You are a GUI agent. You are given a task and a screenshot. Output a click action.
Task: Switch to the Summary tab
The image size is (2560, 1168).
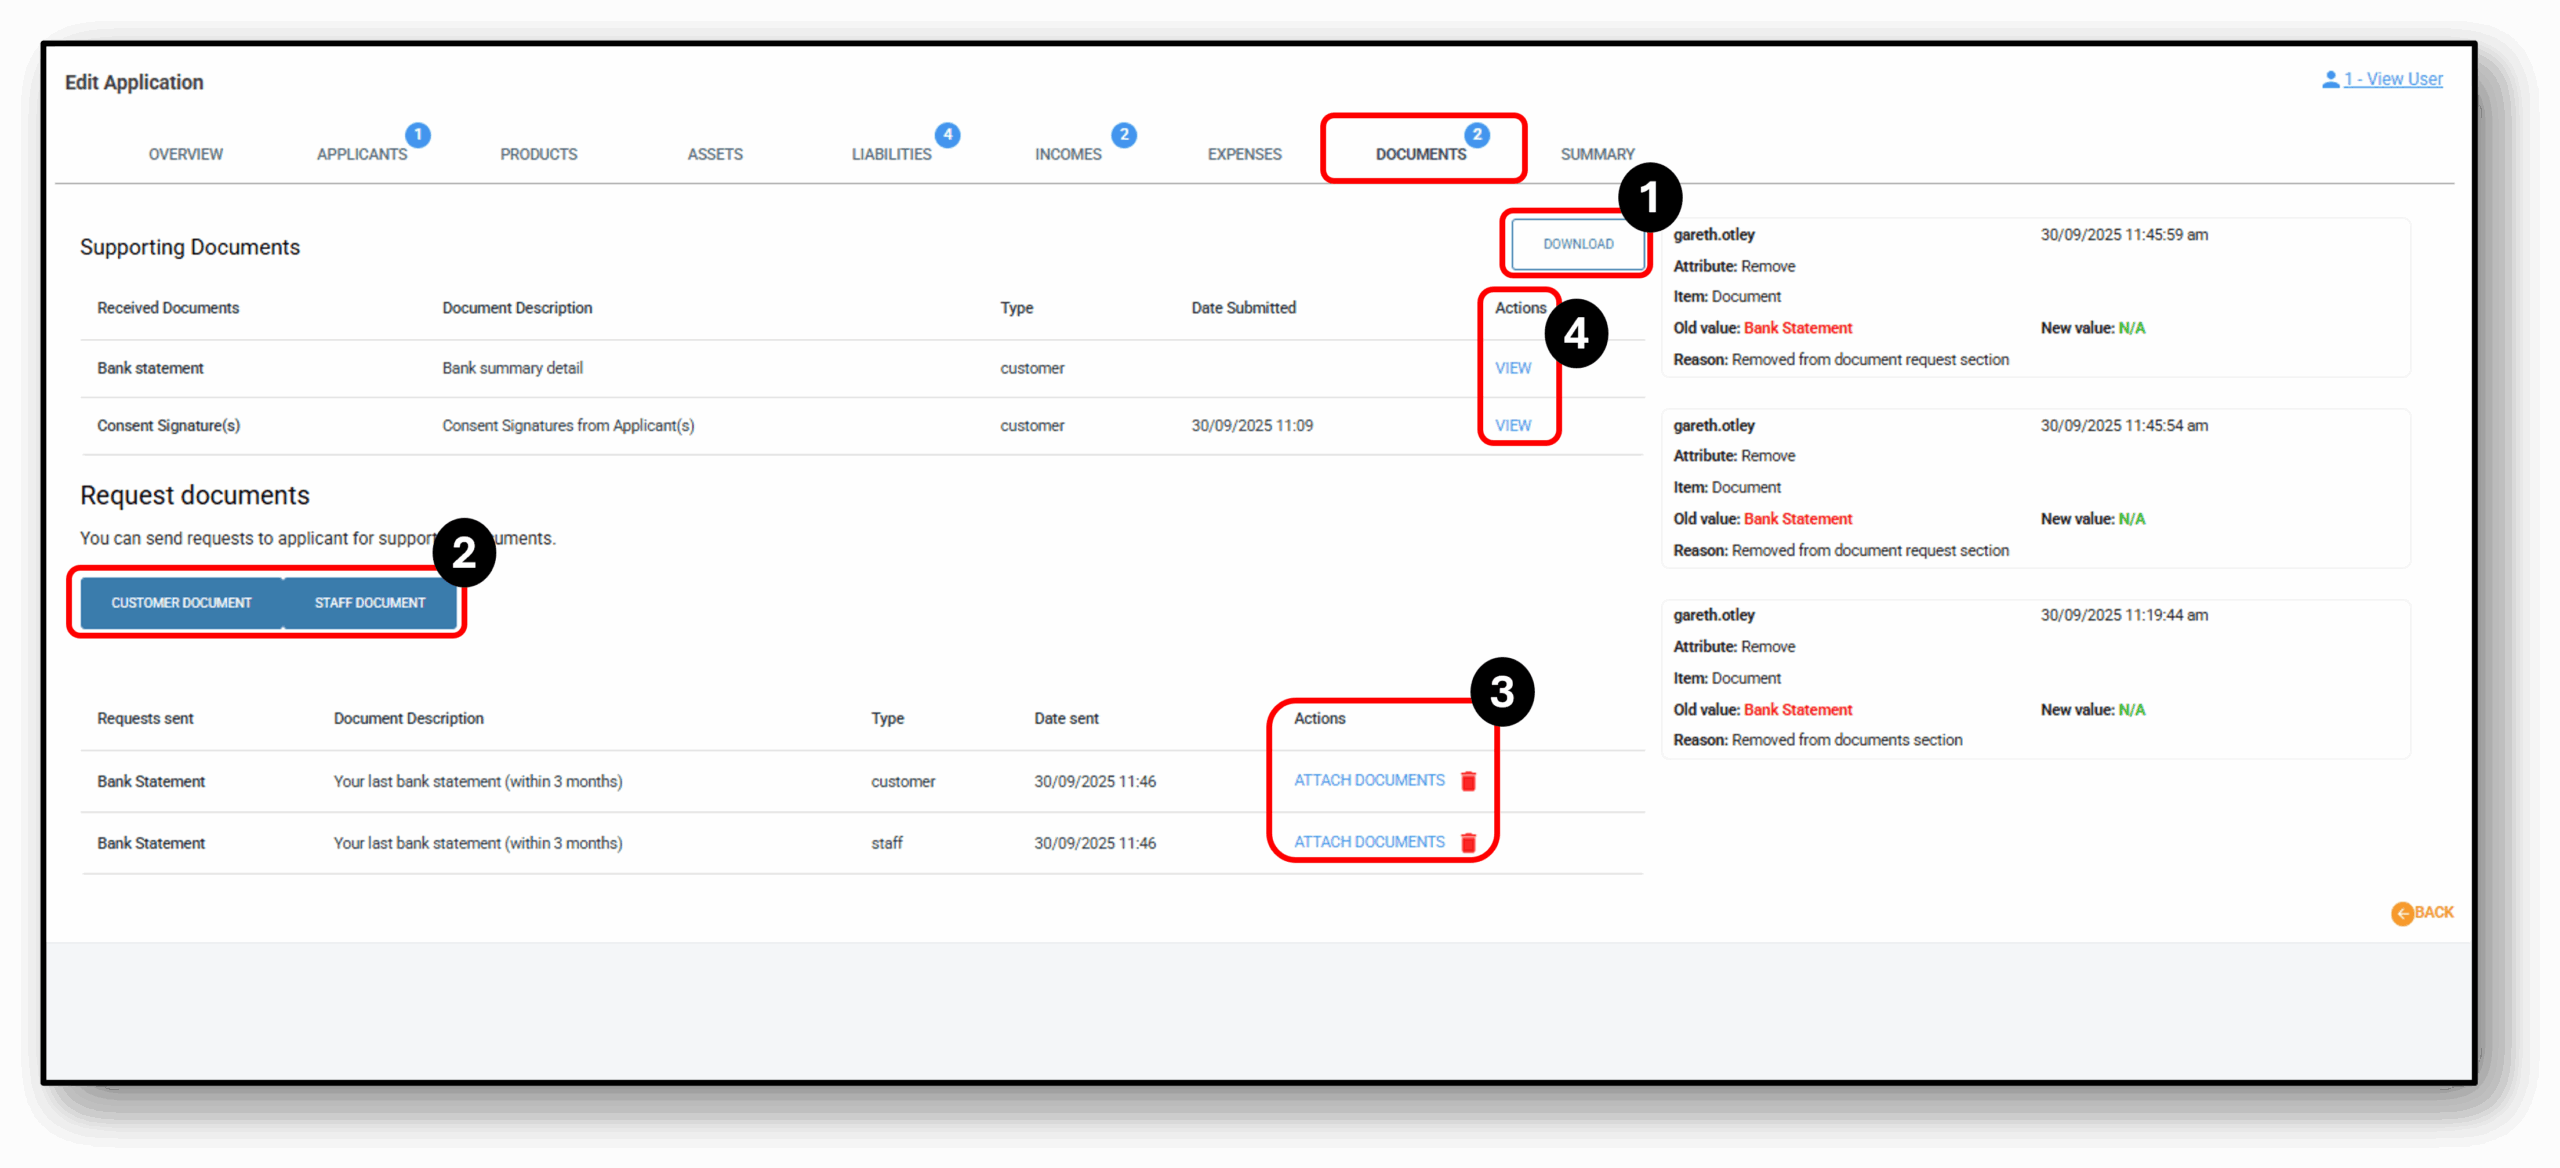click(x=1597, y=154)
